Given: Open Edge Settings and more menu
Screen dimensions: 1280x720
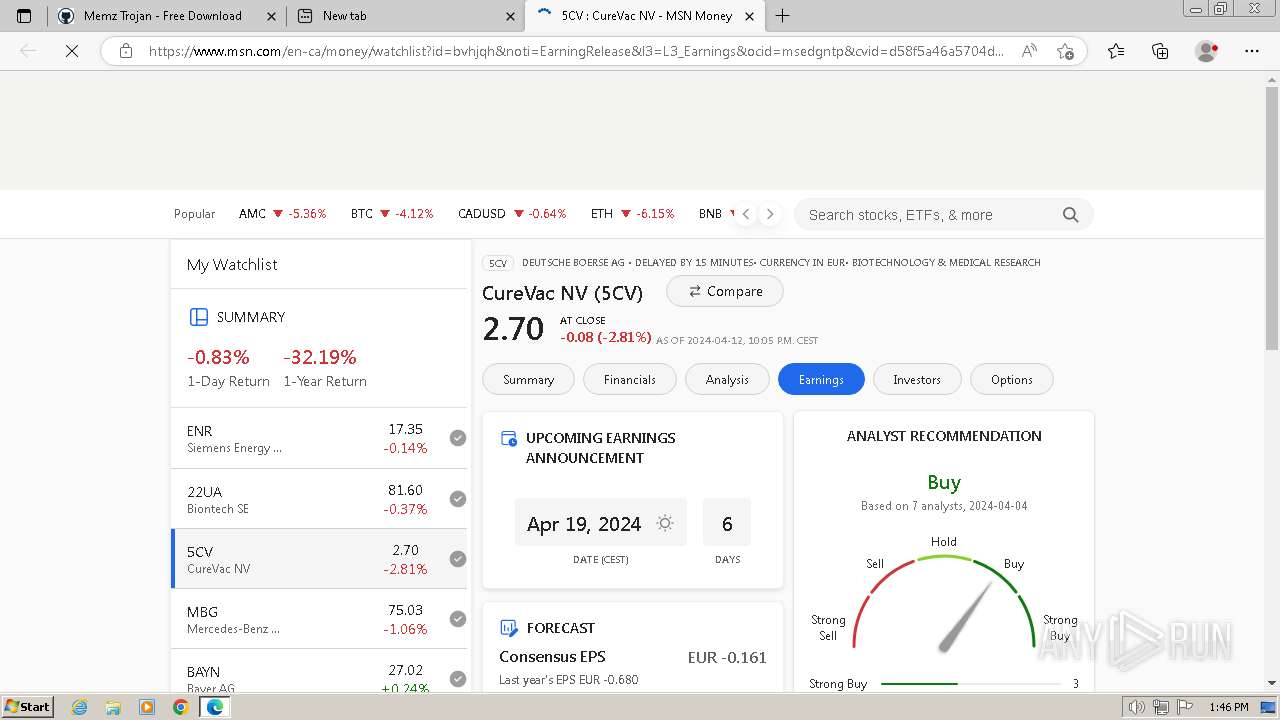Looking at the screenshot, I should (x=1252, y=51).
